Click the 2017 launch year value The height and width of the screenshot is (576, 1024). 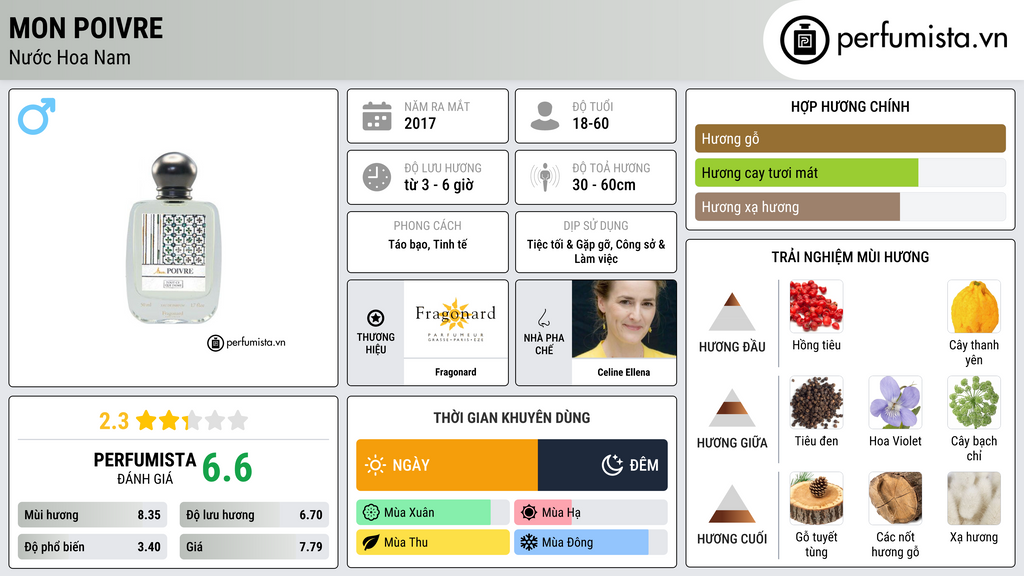[420, 123]
